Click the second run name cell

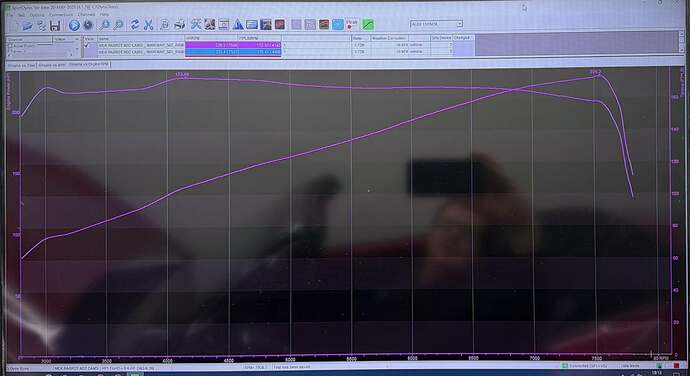(x=141, y=52)
